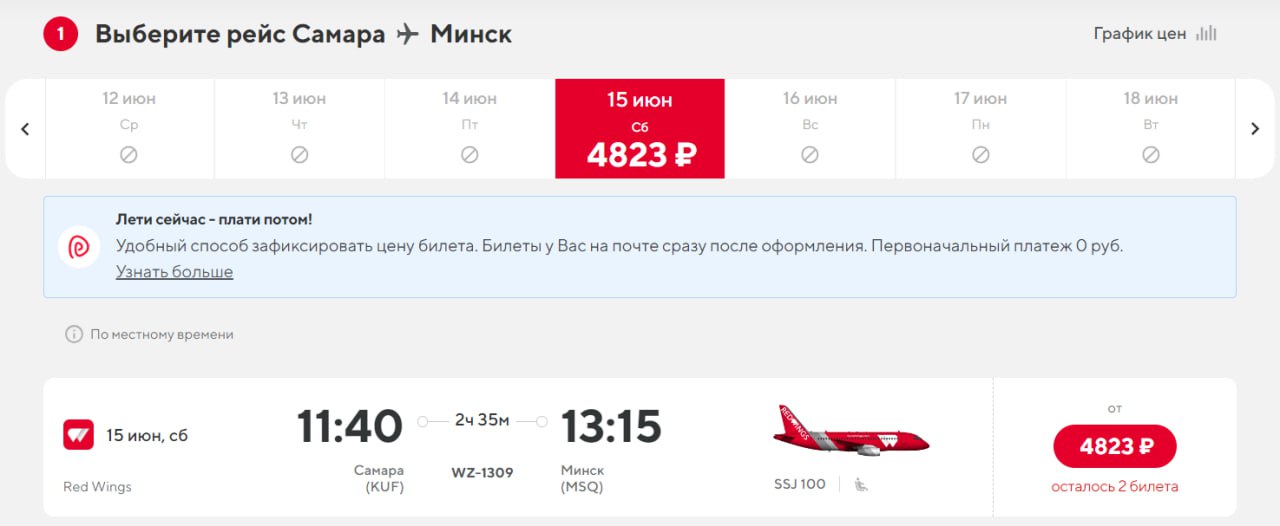Show earlier dates with left arrow
This screenshot has height=526, width=1280.
coord(26,129)
